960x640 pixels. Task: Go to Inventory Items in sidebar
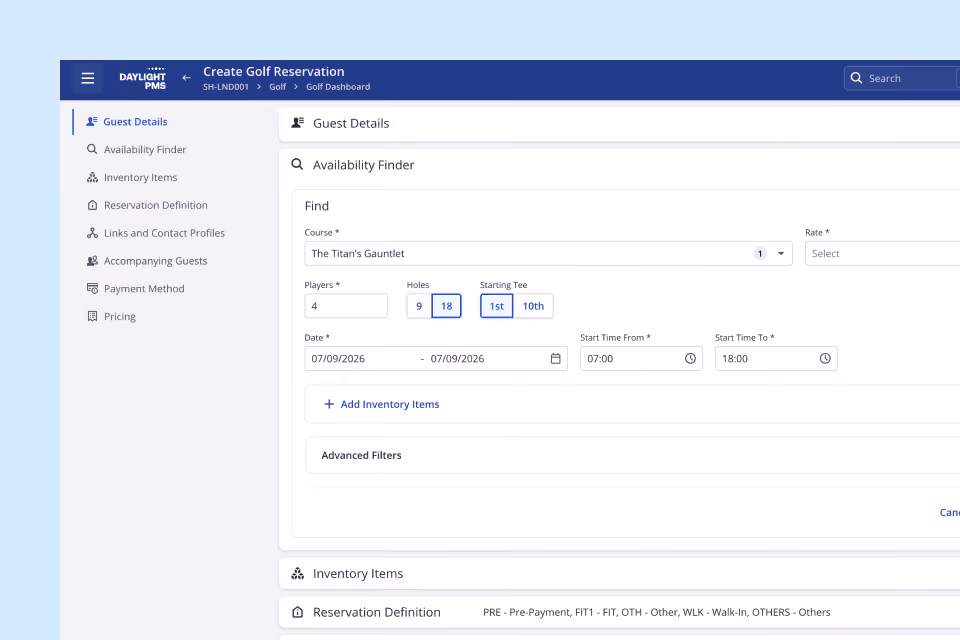pos(141,177)
